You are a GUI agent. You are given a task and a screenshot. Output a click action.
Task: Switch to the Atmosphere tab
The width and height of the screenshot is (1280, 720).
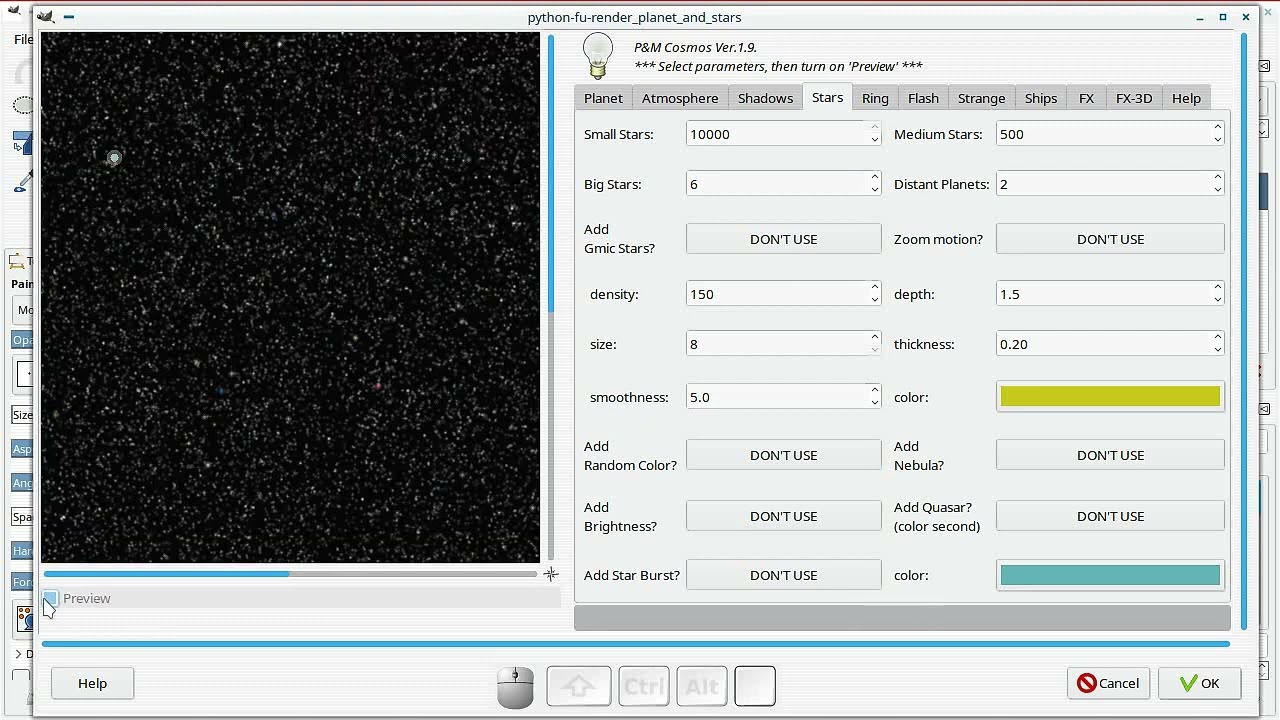(680, 98)
